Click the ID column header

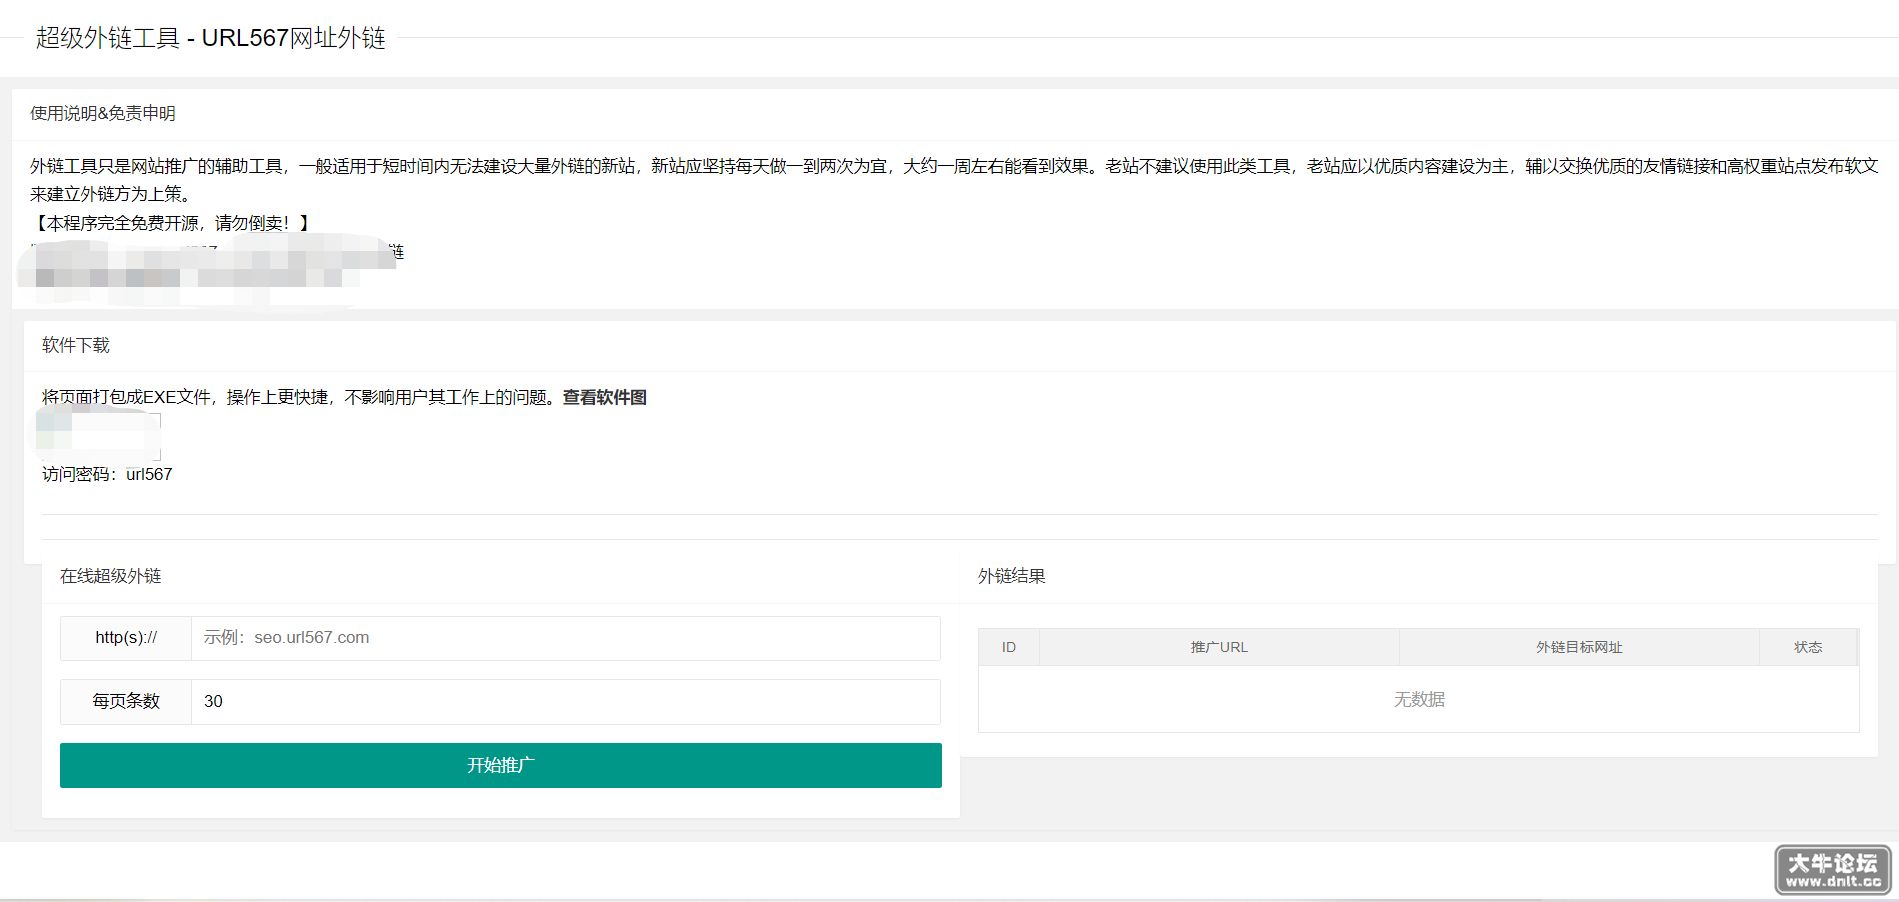(1009, 647)
